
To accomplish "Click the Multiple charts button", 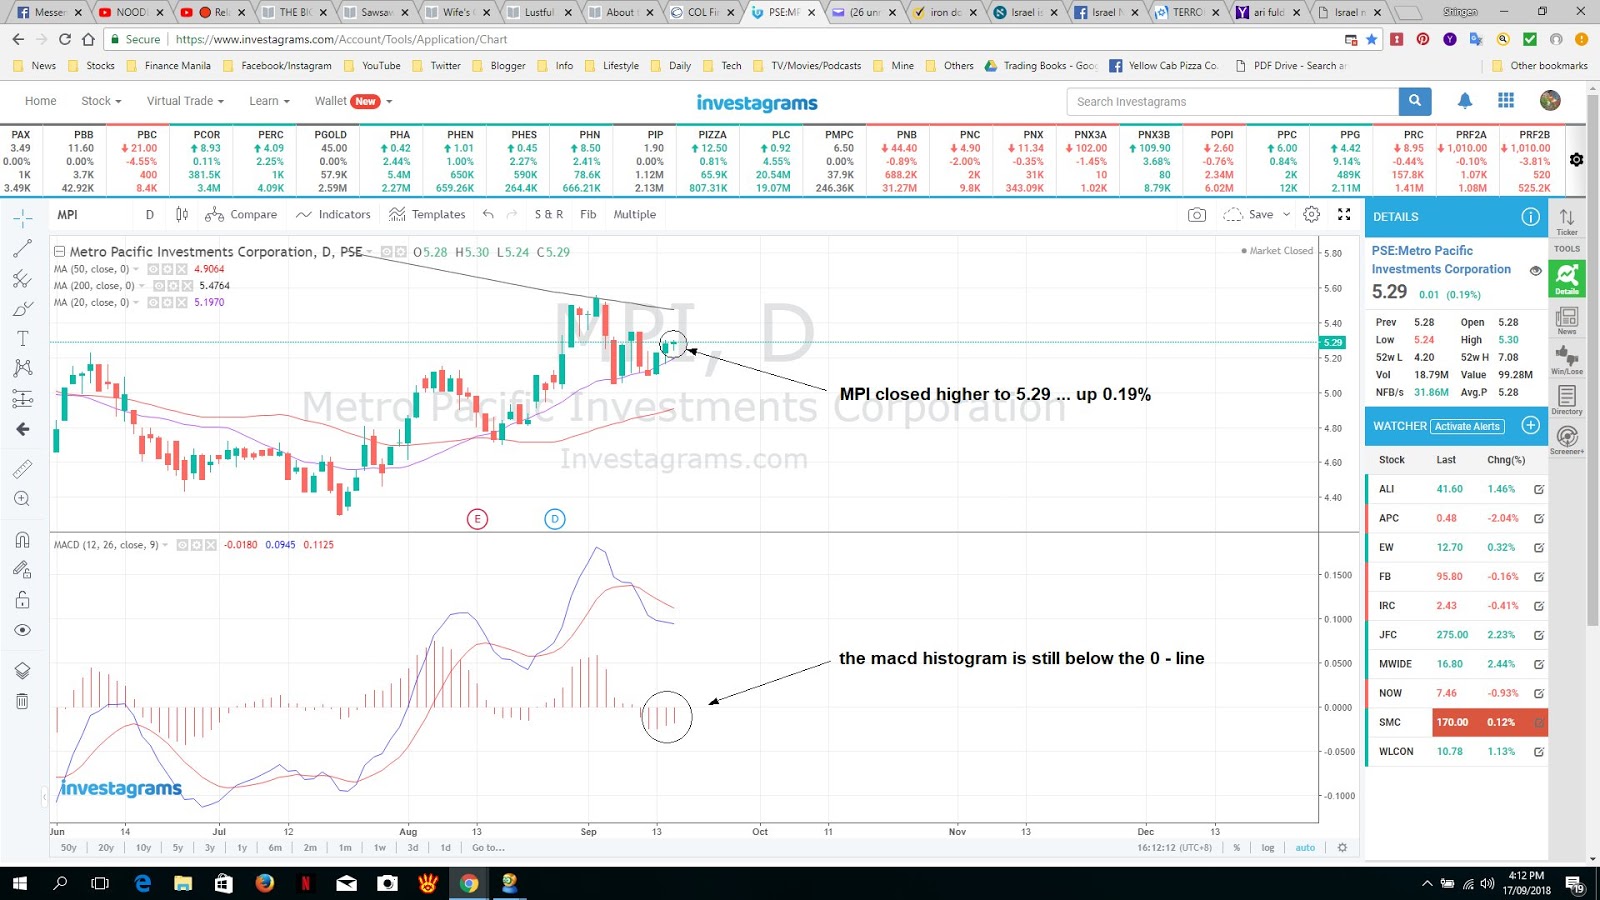I will pos(635,214).
